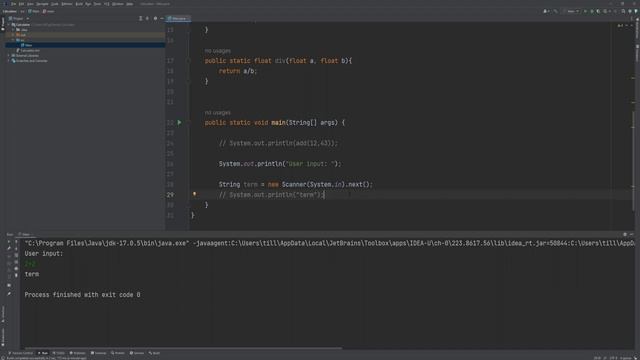Click the String term Scanner line
The width and height of the screenshot is (640, 360).
296,184
